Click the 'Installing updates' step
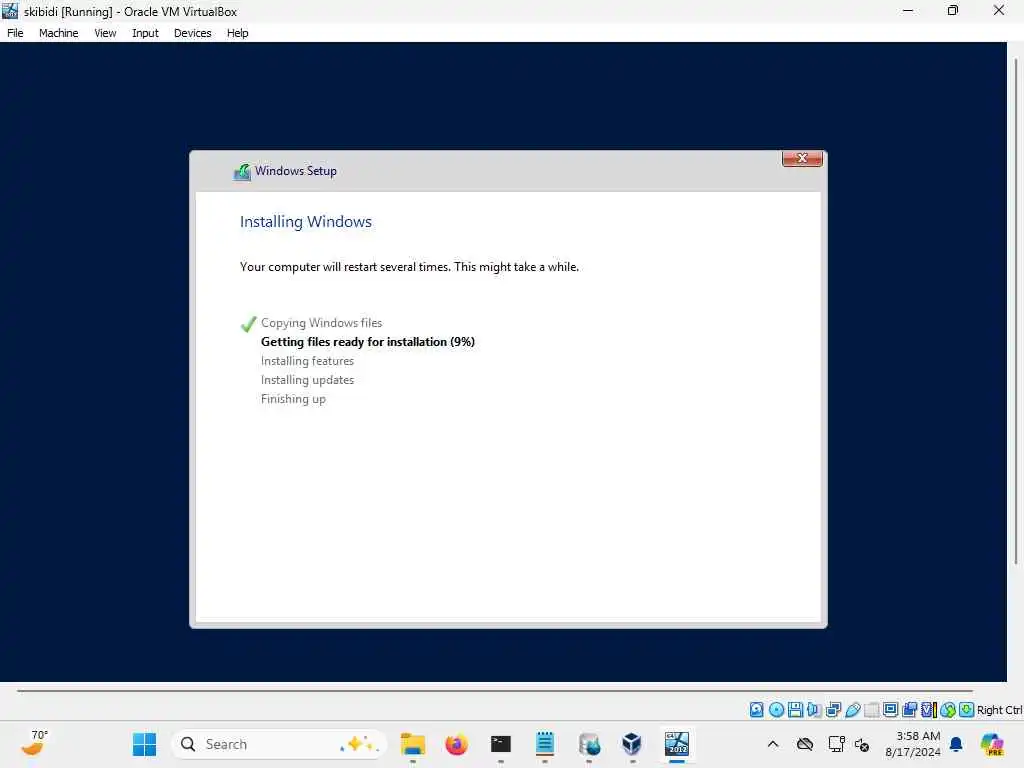The width and height of the screenshot is (1024, 768). click(x=307, y=379)
